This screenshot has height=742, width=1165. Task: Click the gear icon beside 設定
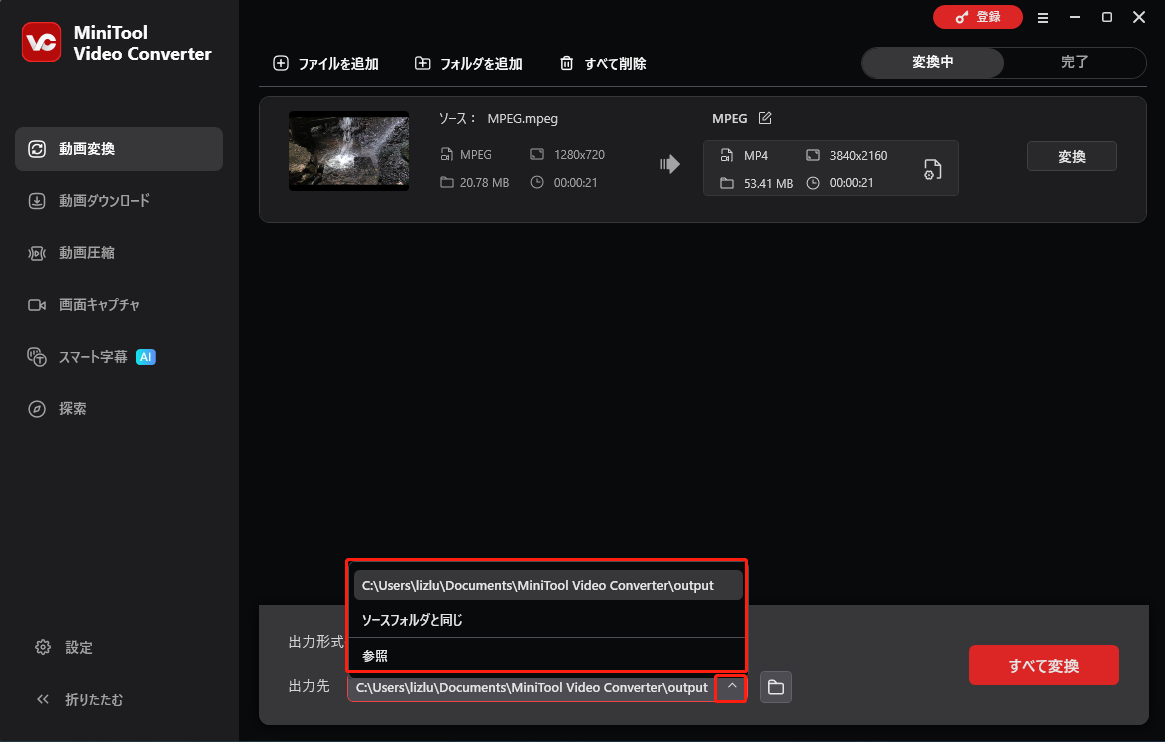[x=43, y=647]
